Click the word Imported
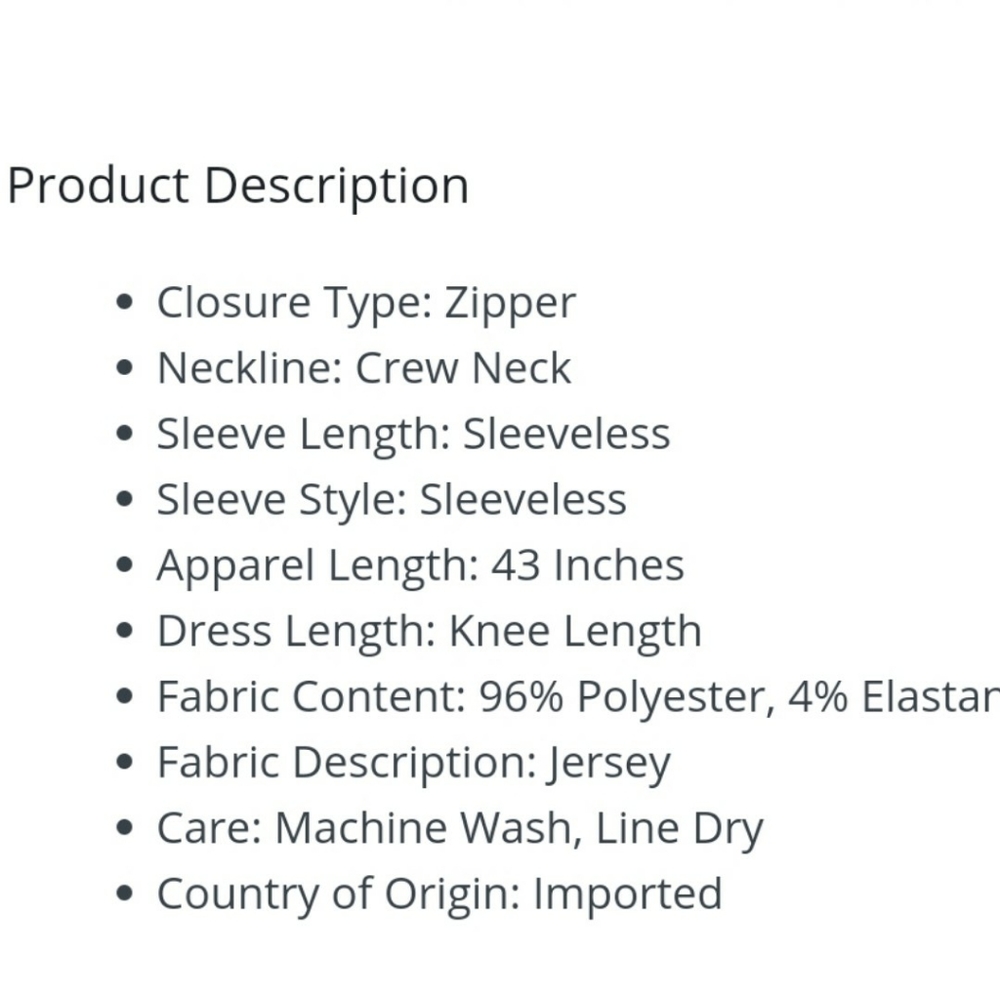The image size is (1000, 1000). (x=627, y=894)
